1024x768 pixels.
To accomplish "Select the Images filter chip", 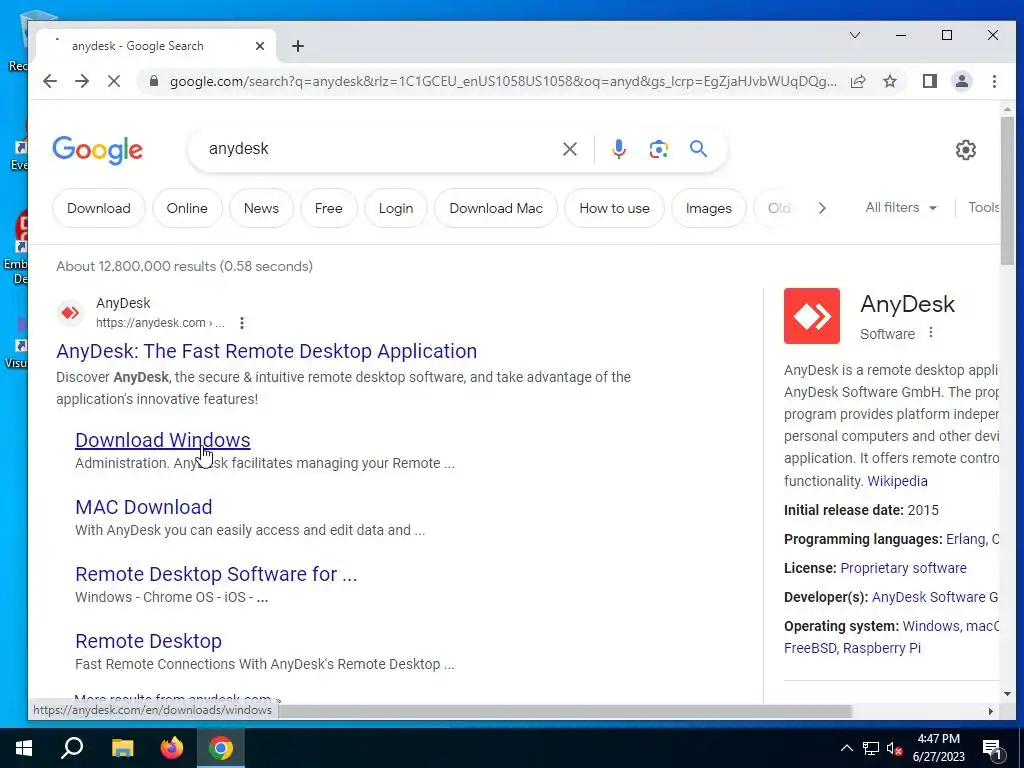I will pyautogui.click(x=709, y=208).
